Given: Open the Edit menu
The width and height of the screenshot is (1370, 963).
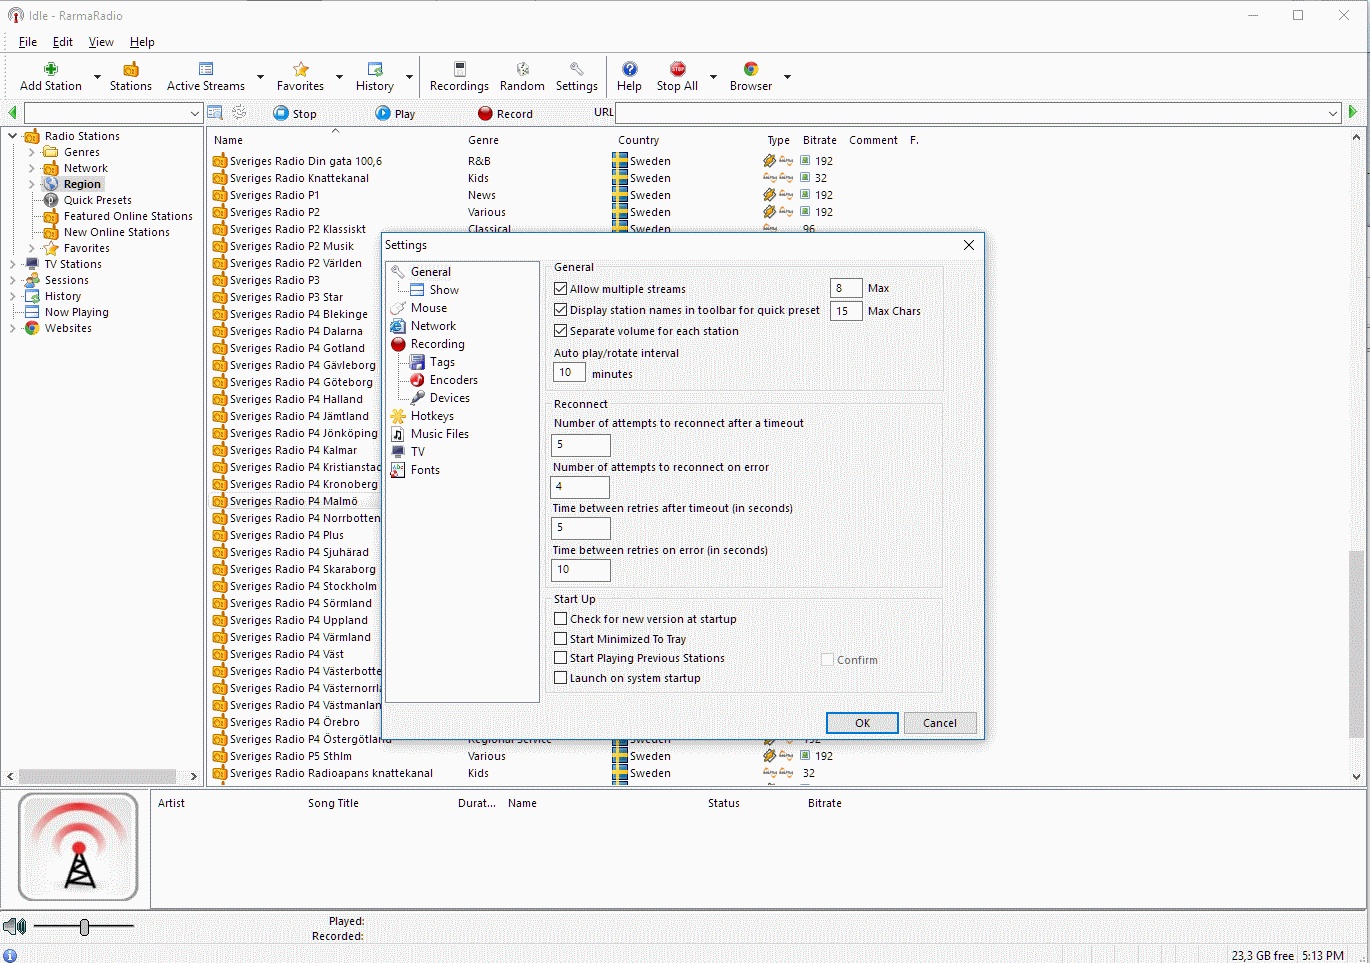Looking at the screenshot, I should [63, 42].
